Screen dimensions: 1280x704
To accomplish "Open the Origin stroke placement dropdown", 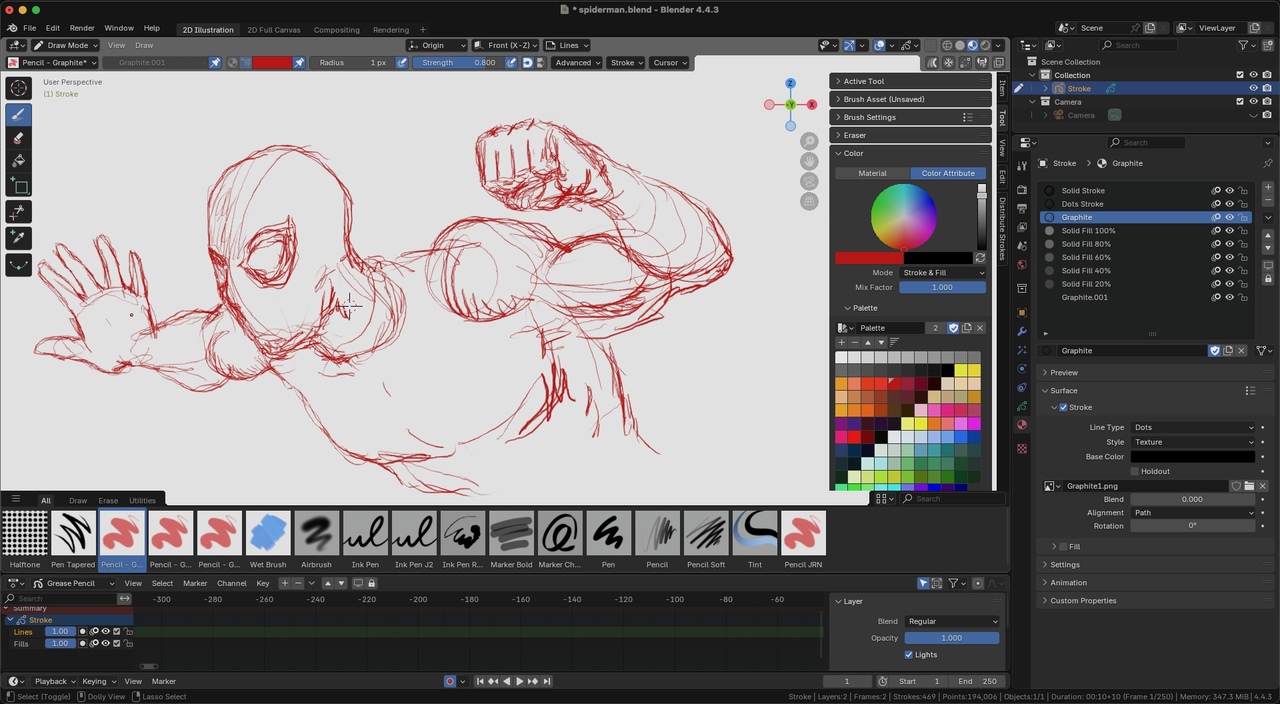I will pos(437,45).
